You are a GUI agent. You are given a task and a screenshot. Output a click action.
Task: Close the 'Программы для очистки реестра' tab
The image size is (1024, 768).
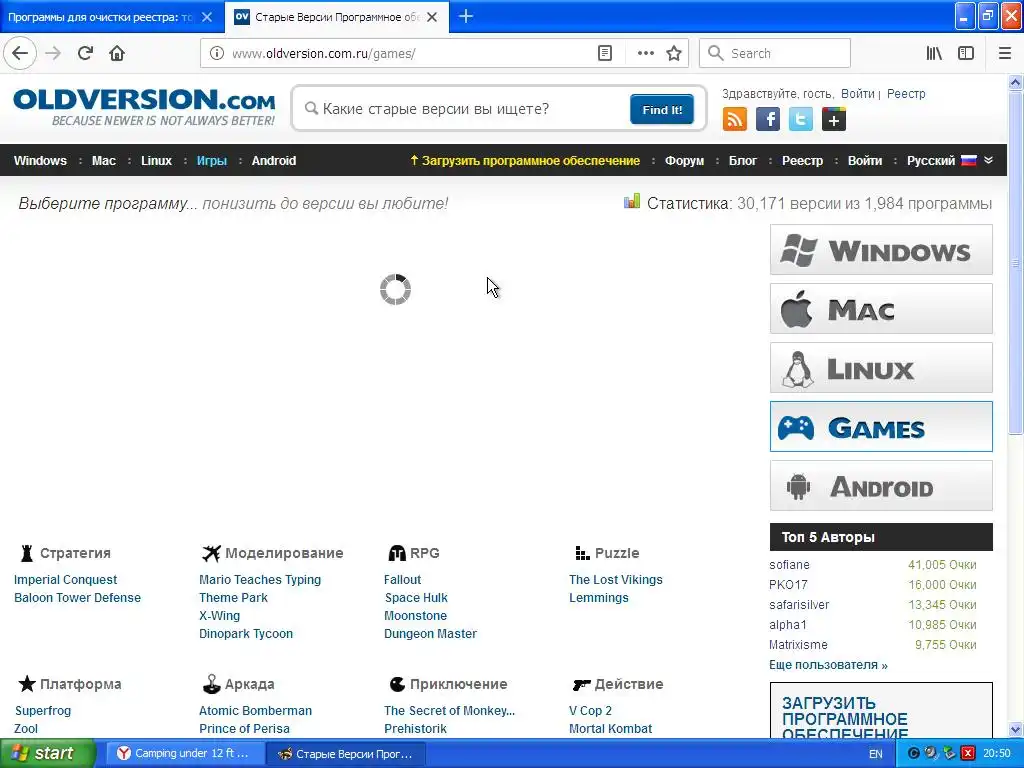[x=207, y=17]
